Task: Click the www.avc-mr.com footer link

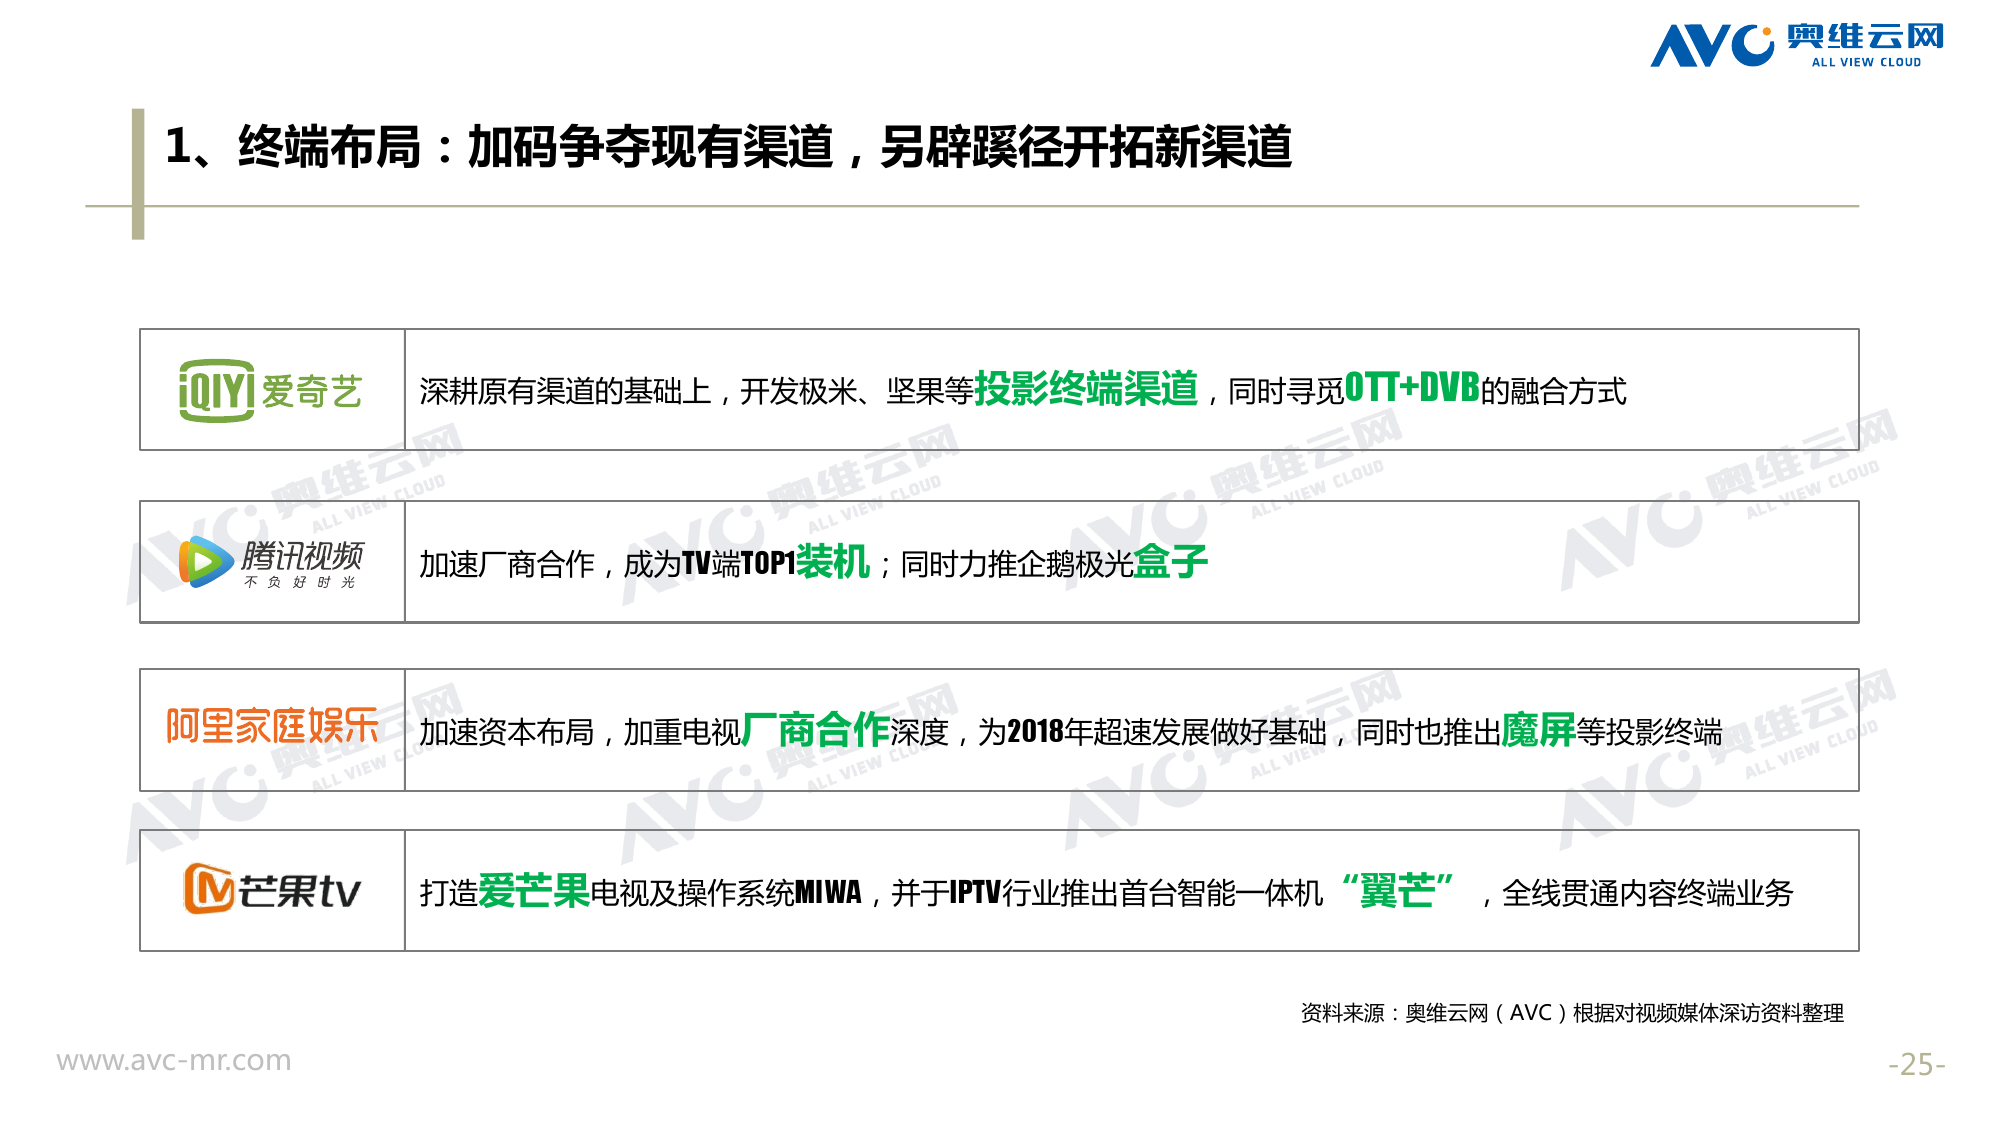Action: (x=174, y=1060)
